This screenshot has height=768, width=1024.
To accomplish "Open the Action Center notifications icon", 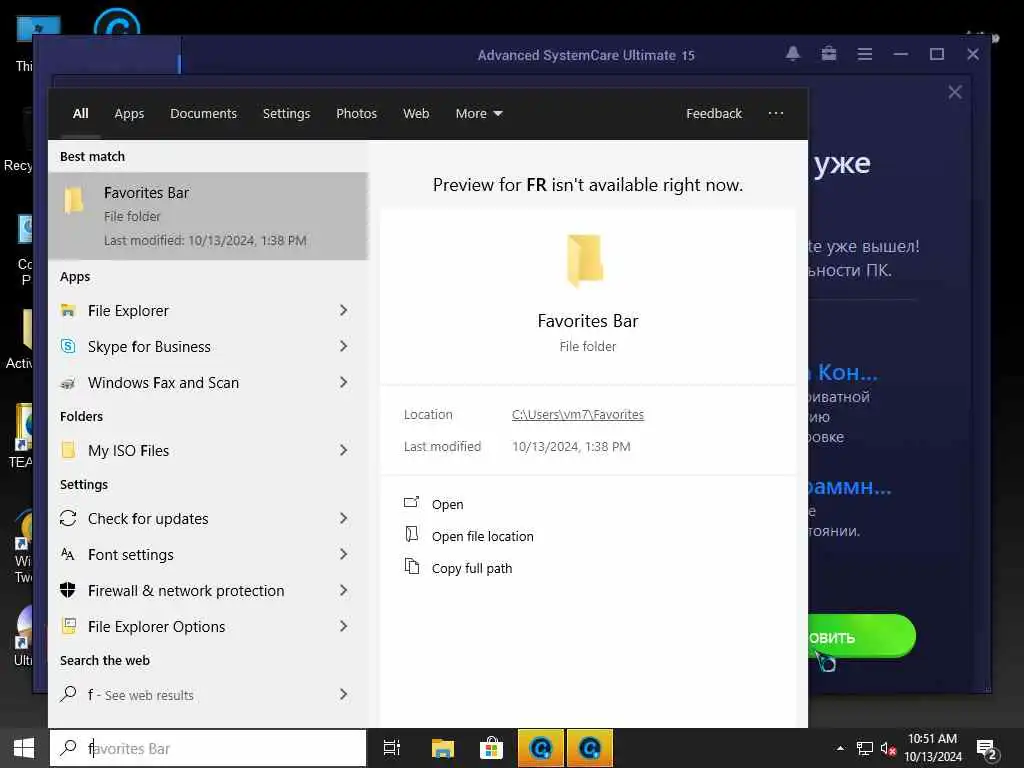I will coord(986,750).
